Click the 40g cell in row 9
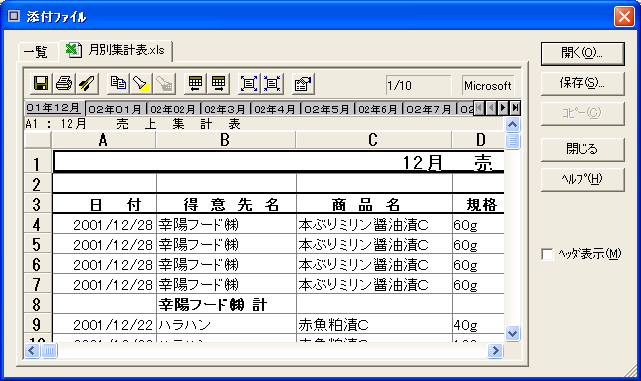Image resolution: width=641 pixels, height=381 pixels. pyautogui.click(x=478, y=325)
